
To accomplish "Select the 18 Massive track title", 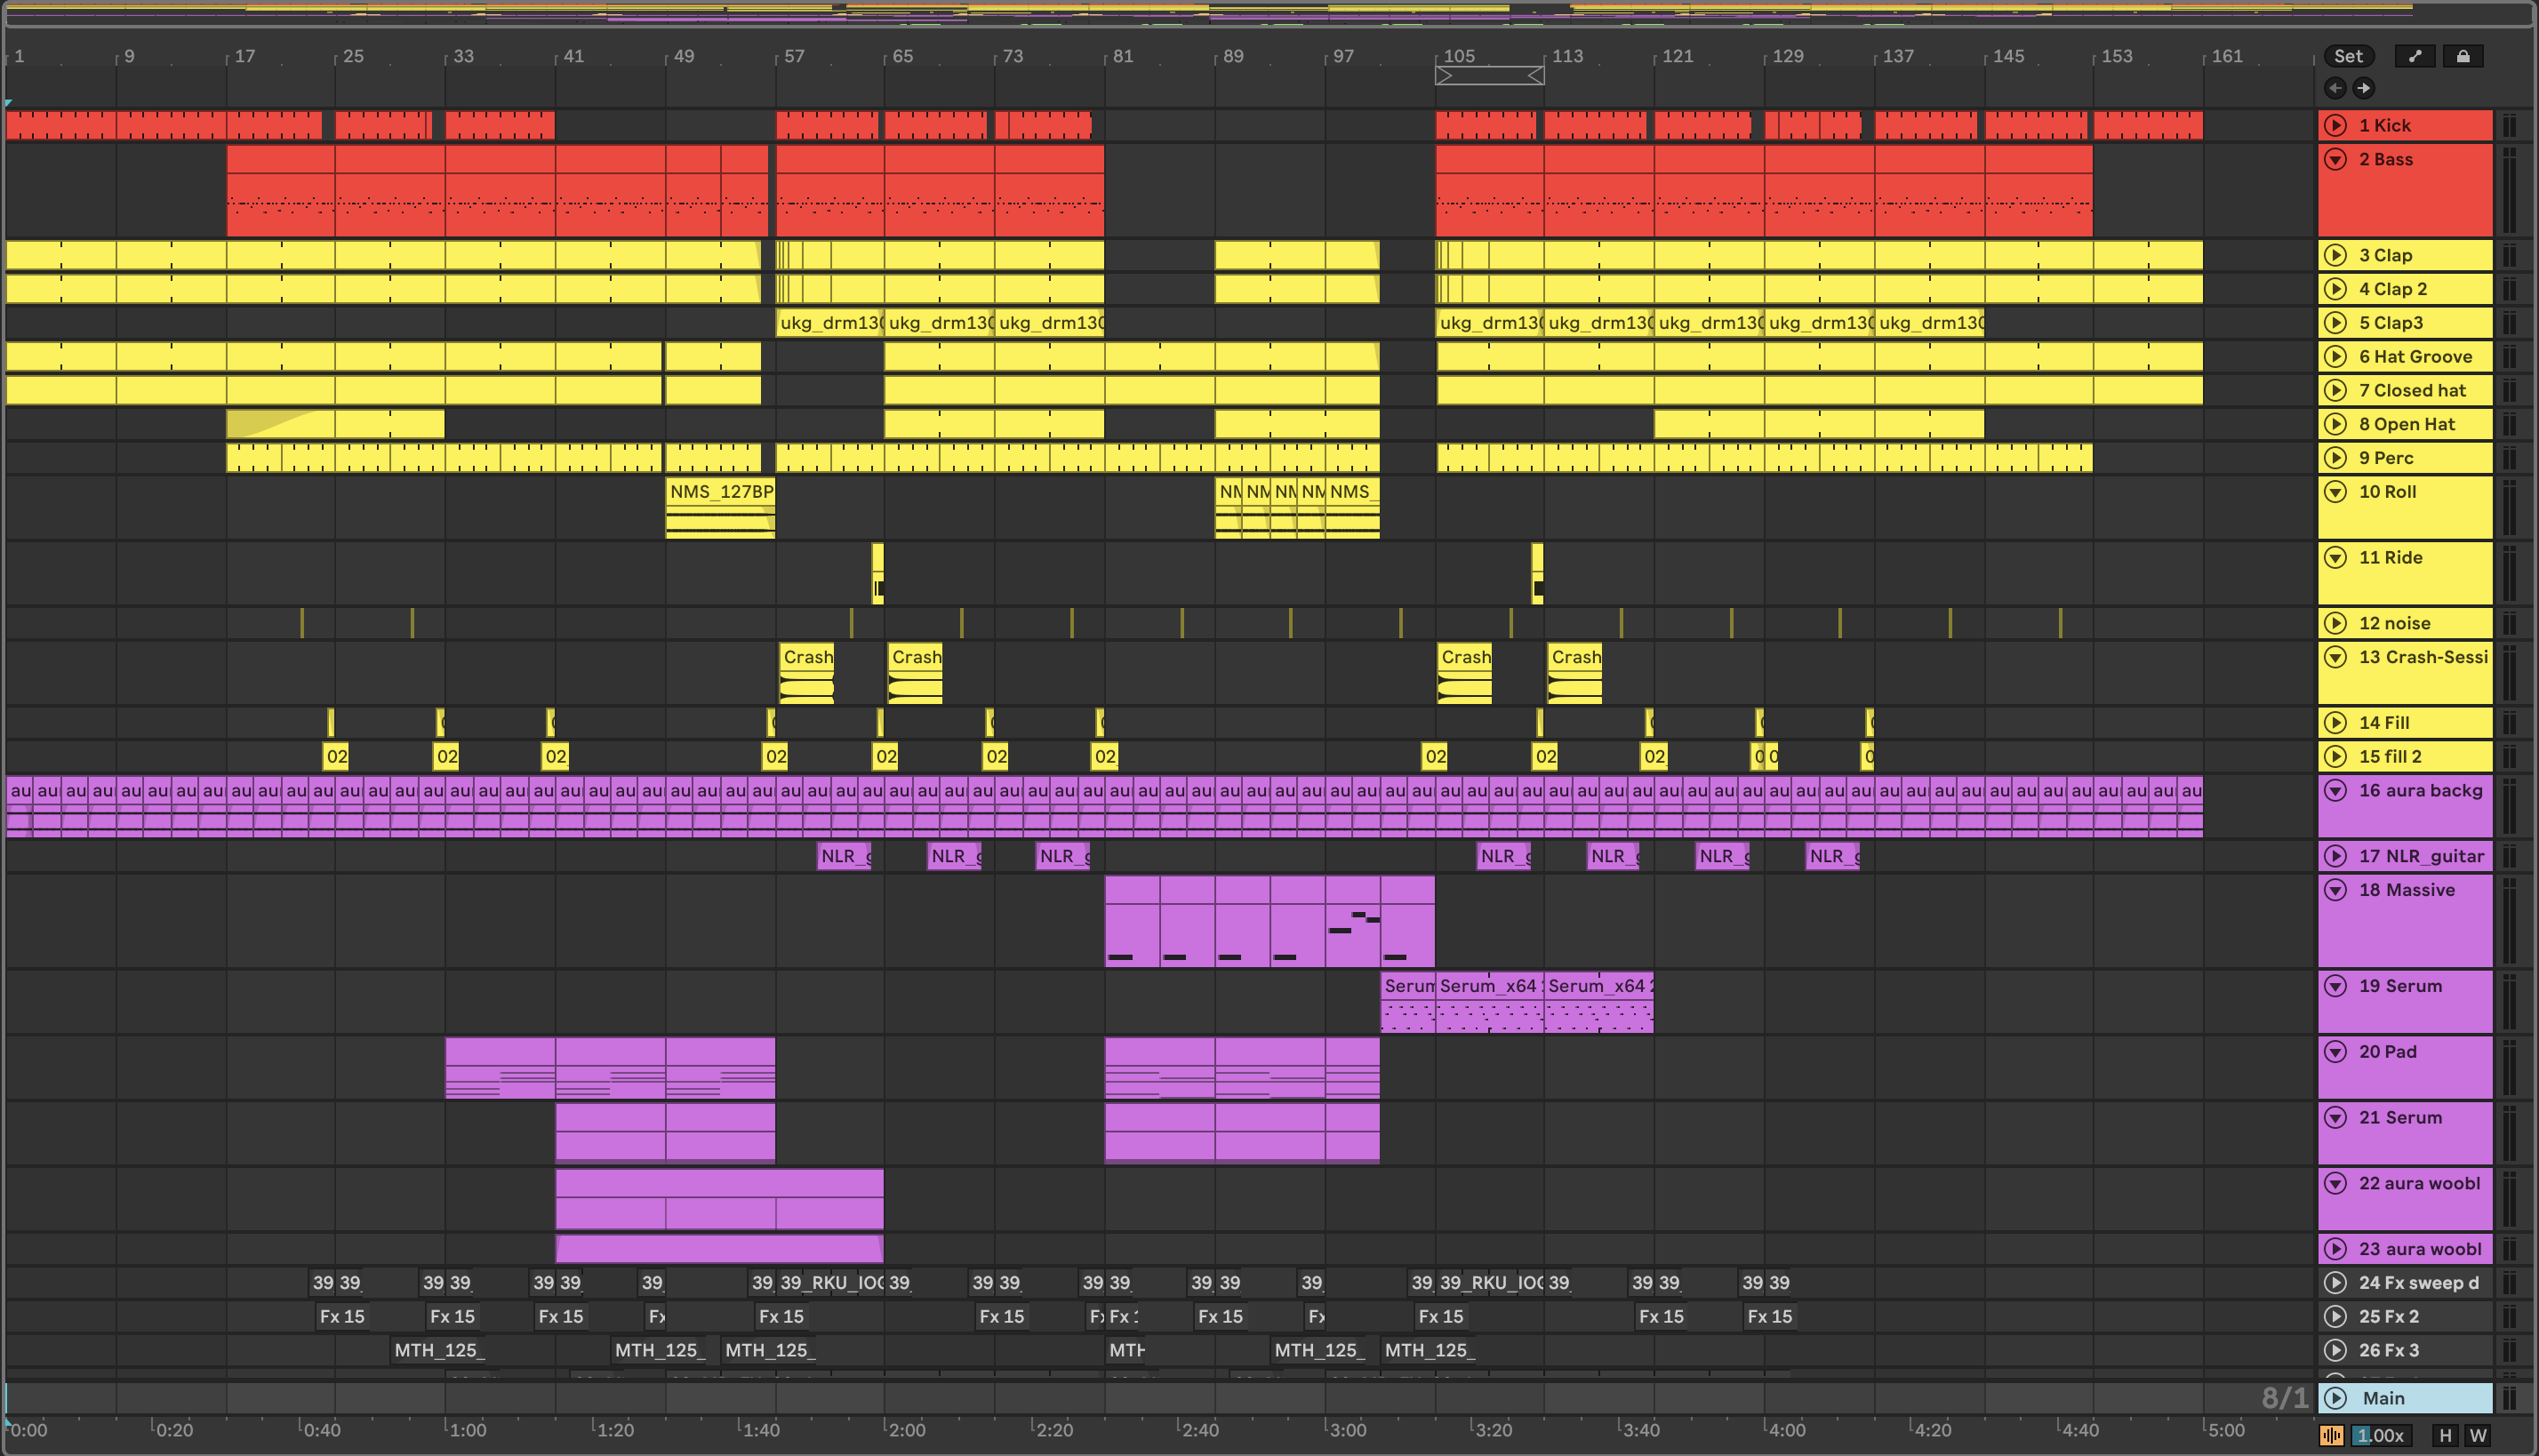I will click(x=2406, y=890).
